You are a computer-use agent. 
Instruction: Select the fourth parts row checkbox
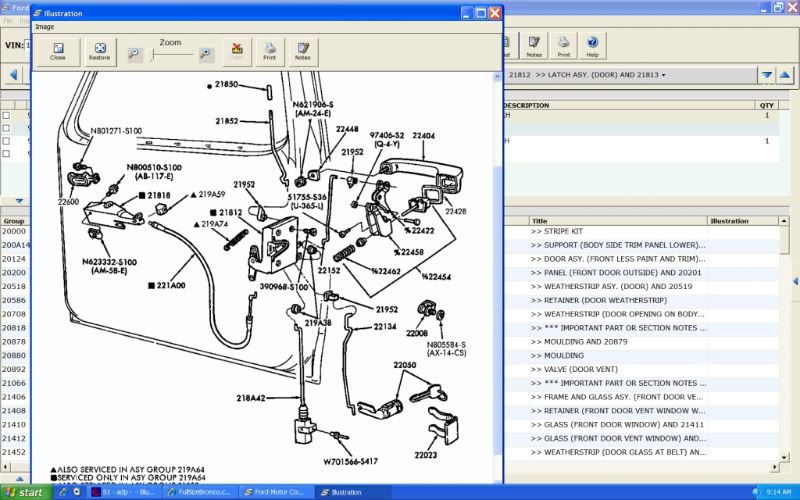pos(7,154)
